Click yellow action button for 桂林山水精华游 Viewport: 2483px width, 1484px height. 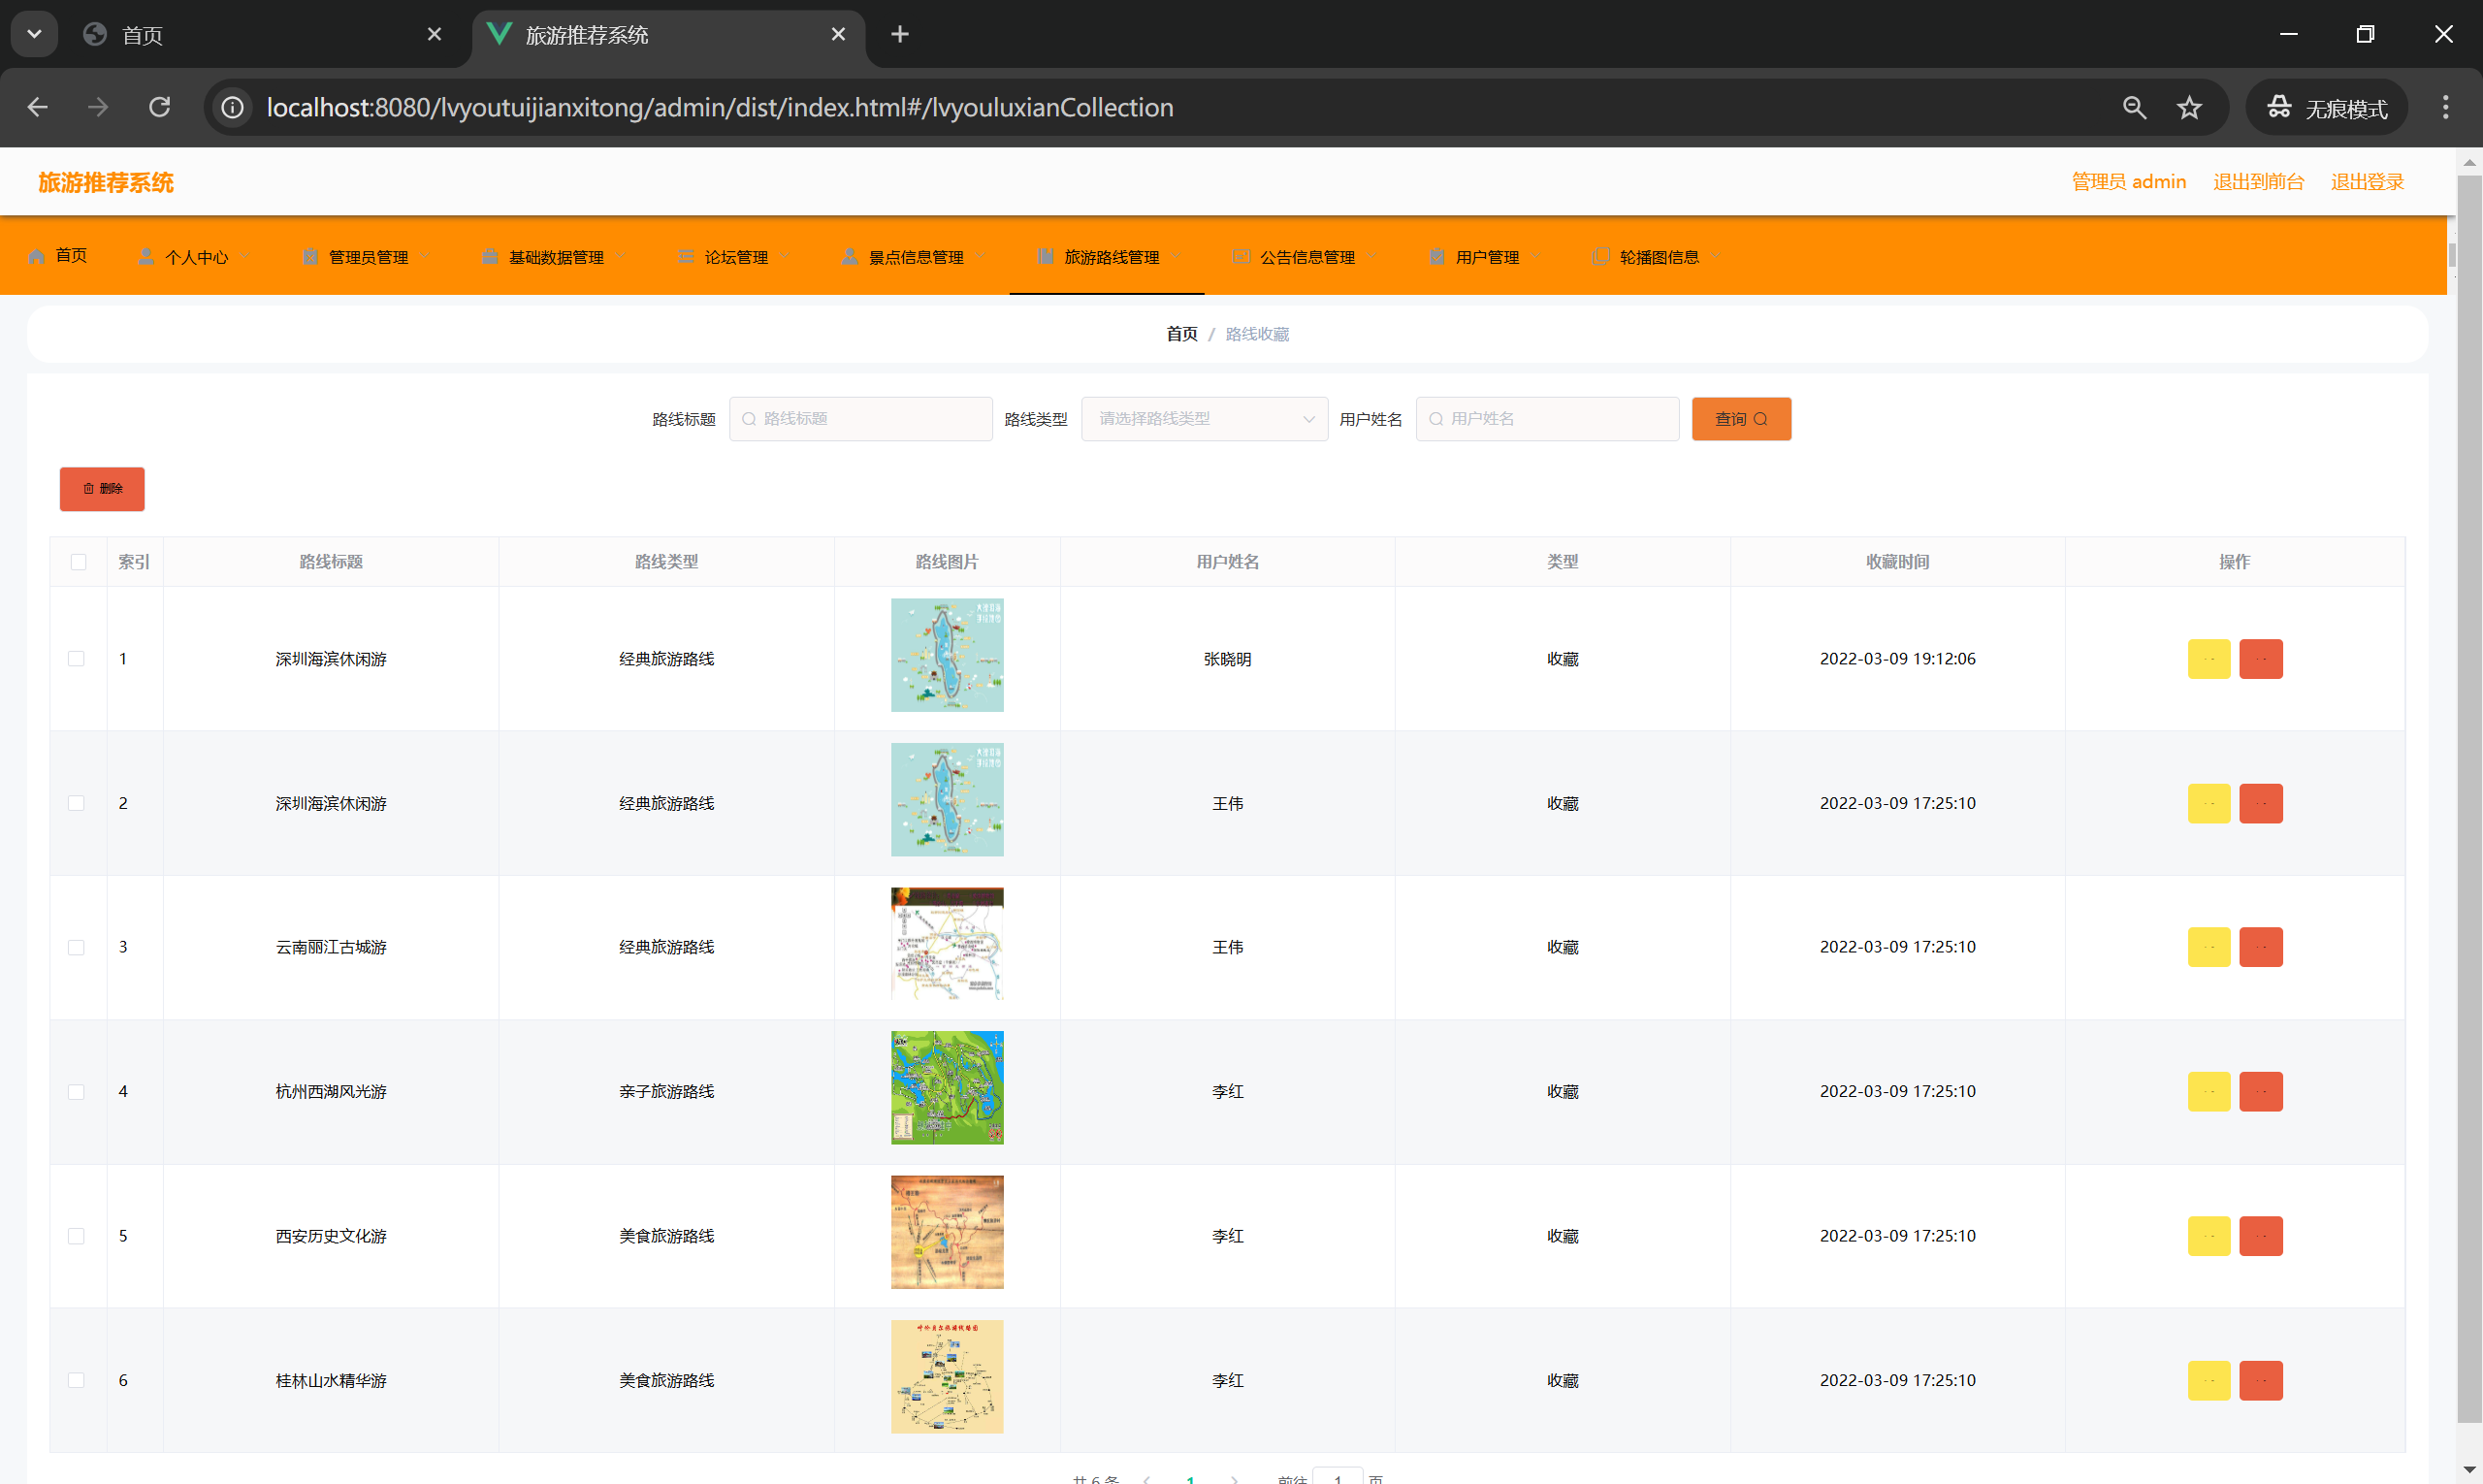pyautogui.click(x=2208, y=1380)
